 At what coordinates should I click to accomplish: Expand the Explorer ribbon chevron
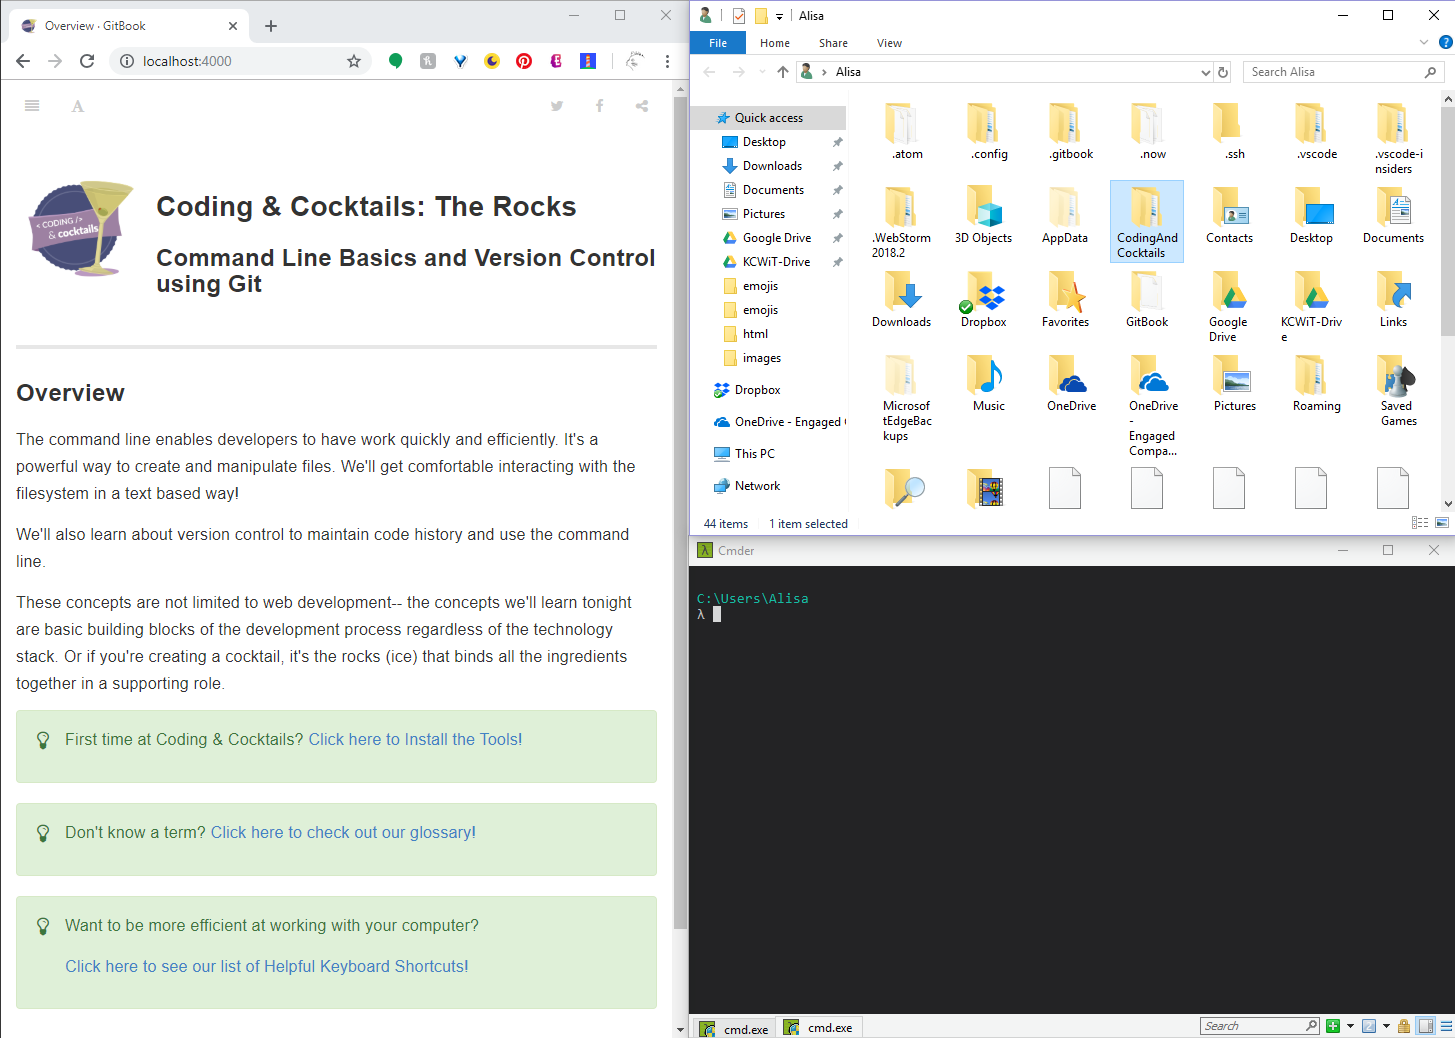pos(1424,43)
